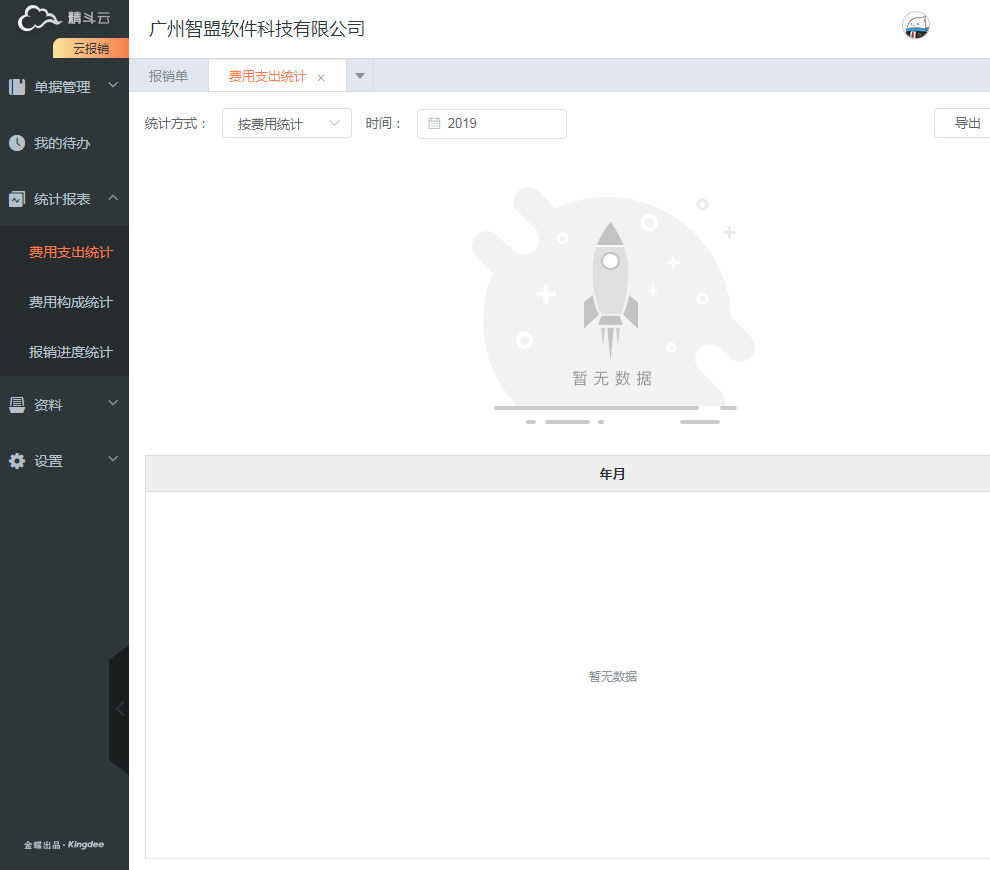Expand the 单据管理 menu chevron
990x870 pixels.
click(x=113, y=85)
